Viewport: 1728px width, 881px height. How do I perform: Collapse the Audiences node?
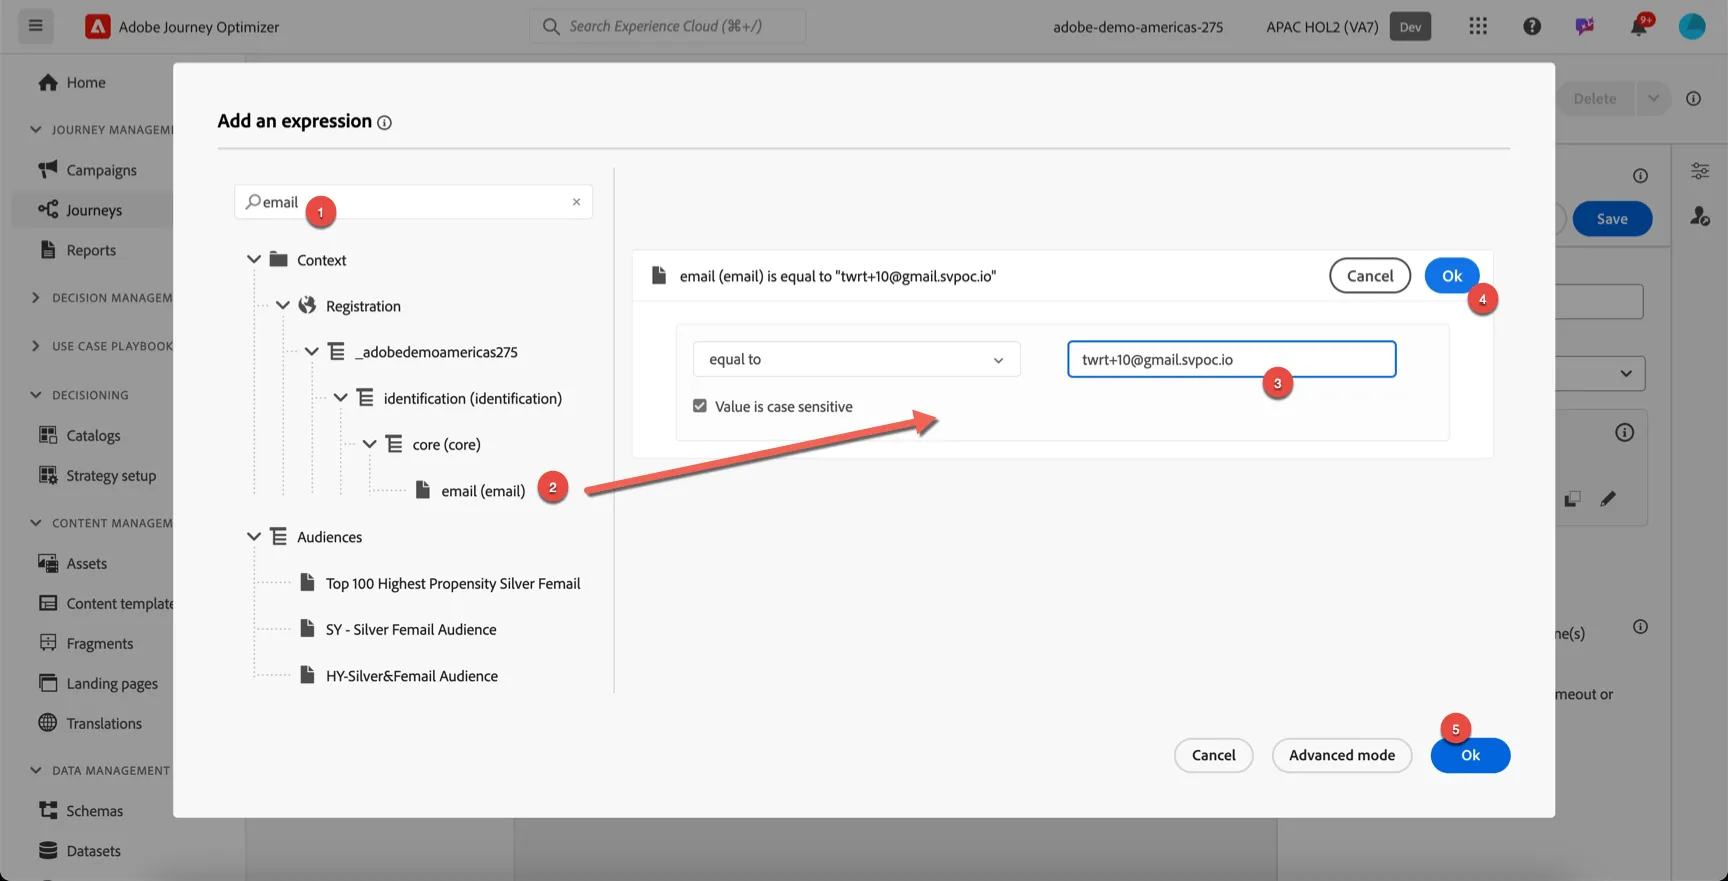pos(254,536)
